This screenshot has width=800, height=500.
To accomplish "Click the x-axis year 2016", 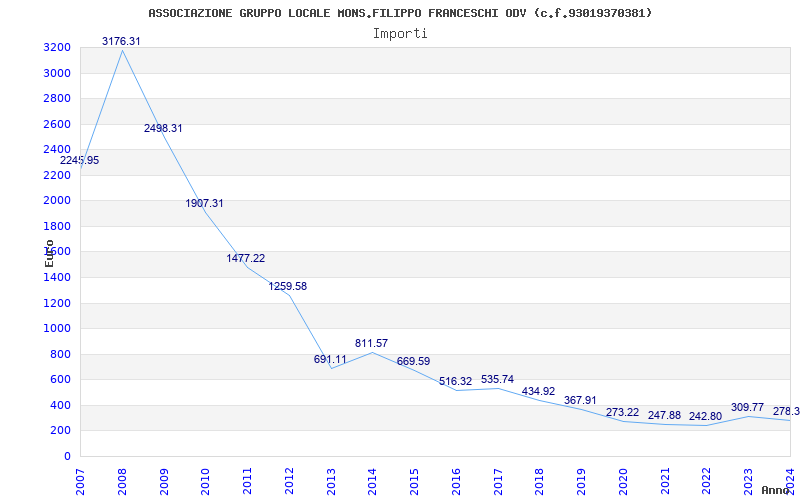I will tap(456, 481).
